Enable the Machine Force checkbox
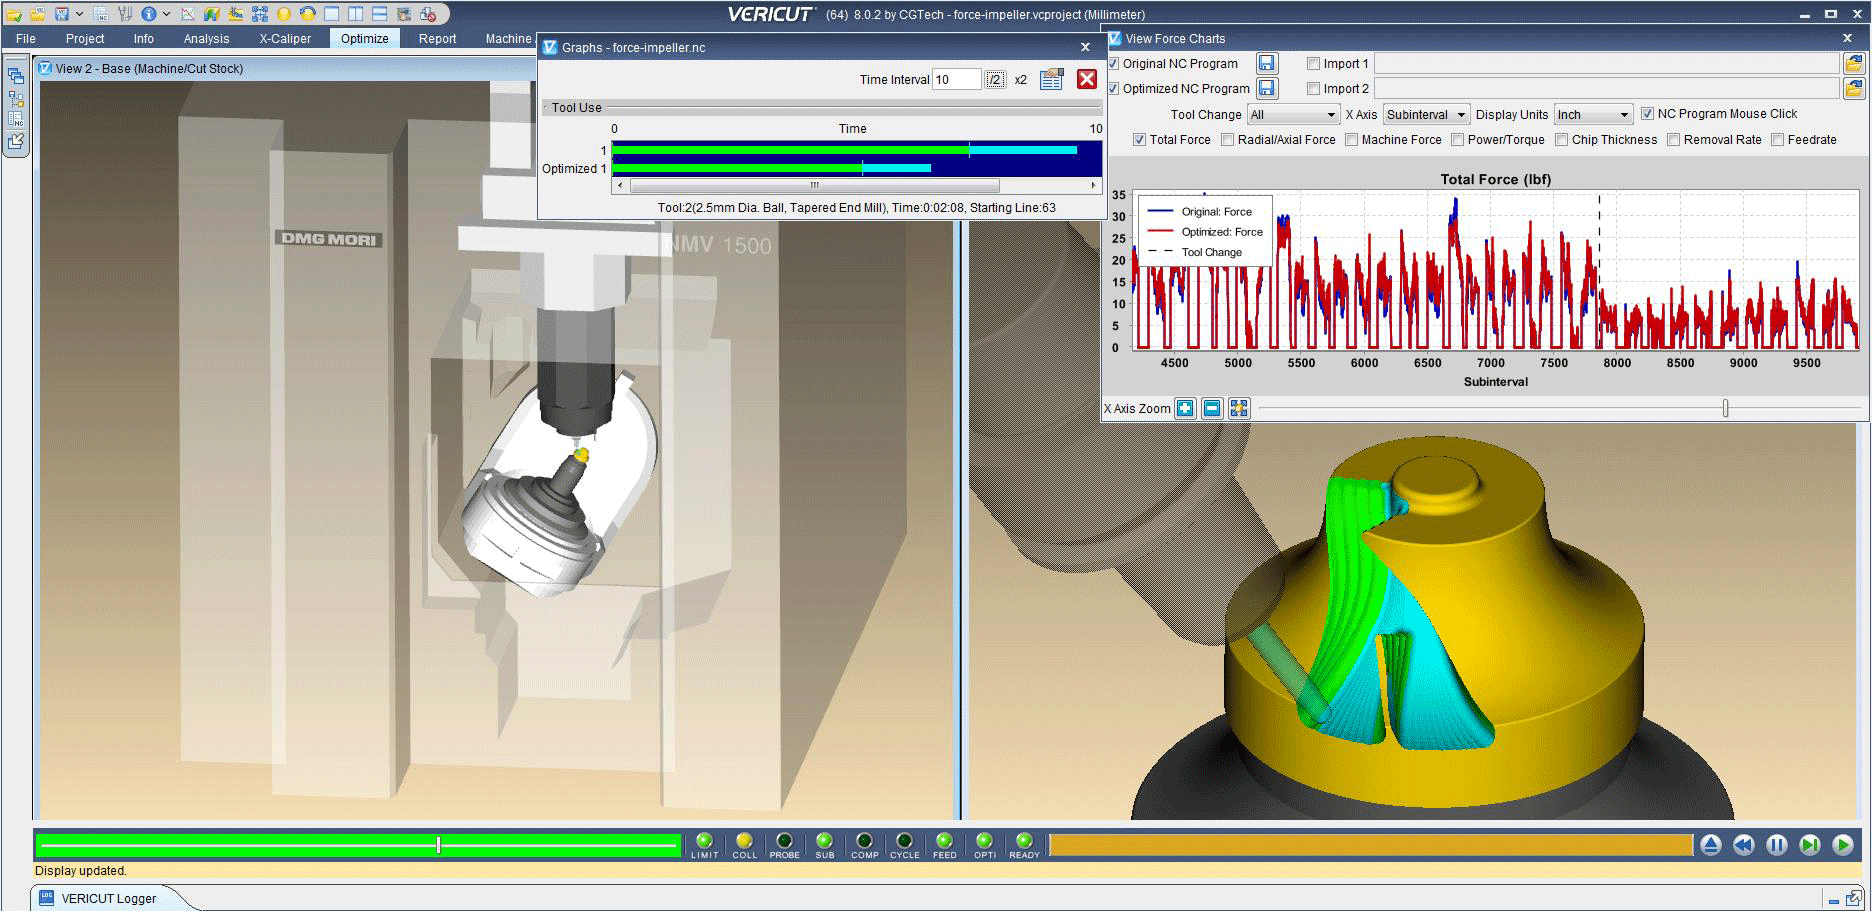 1351,140
